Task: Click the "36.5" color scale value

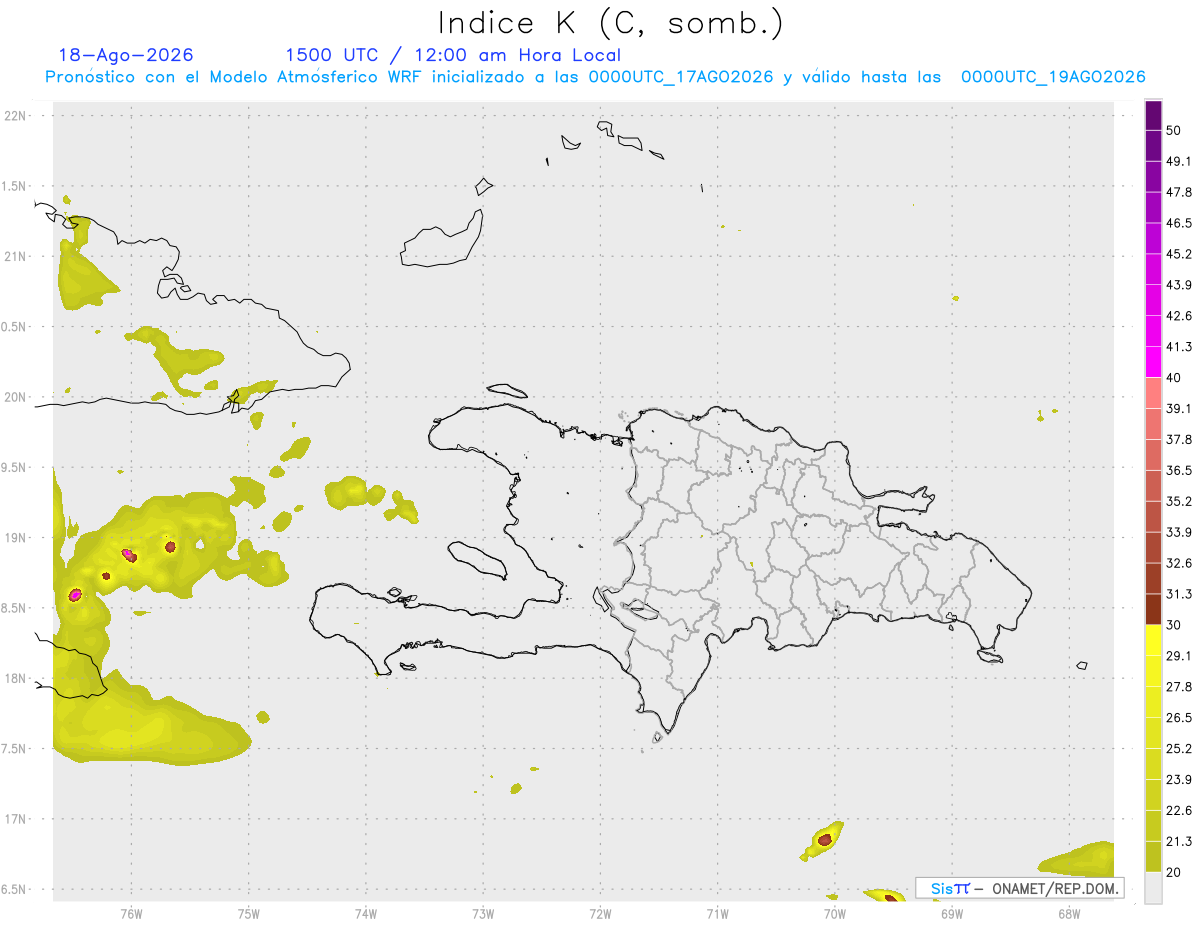Action: click(x=1179, y=470)
